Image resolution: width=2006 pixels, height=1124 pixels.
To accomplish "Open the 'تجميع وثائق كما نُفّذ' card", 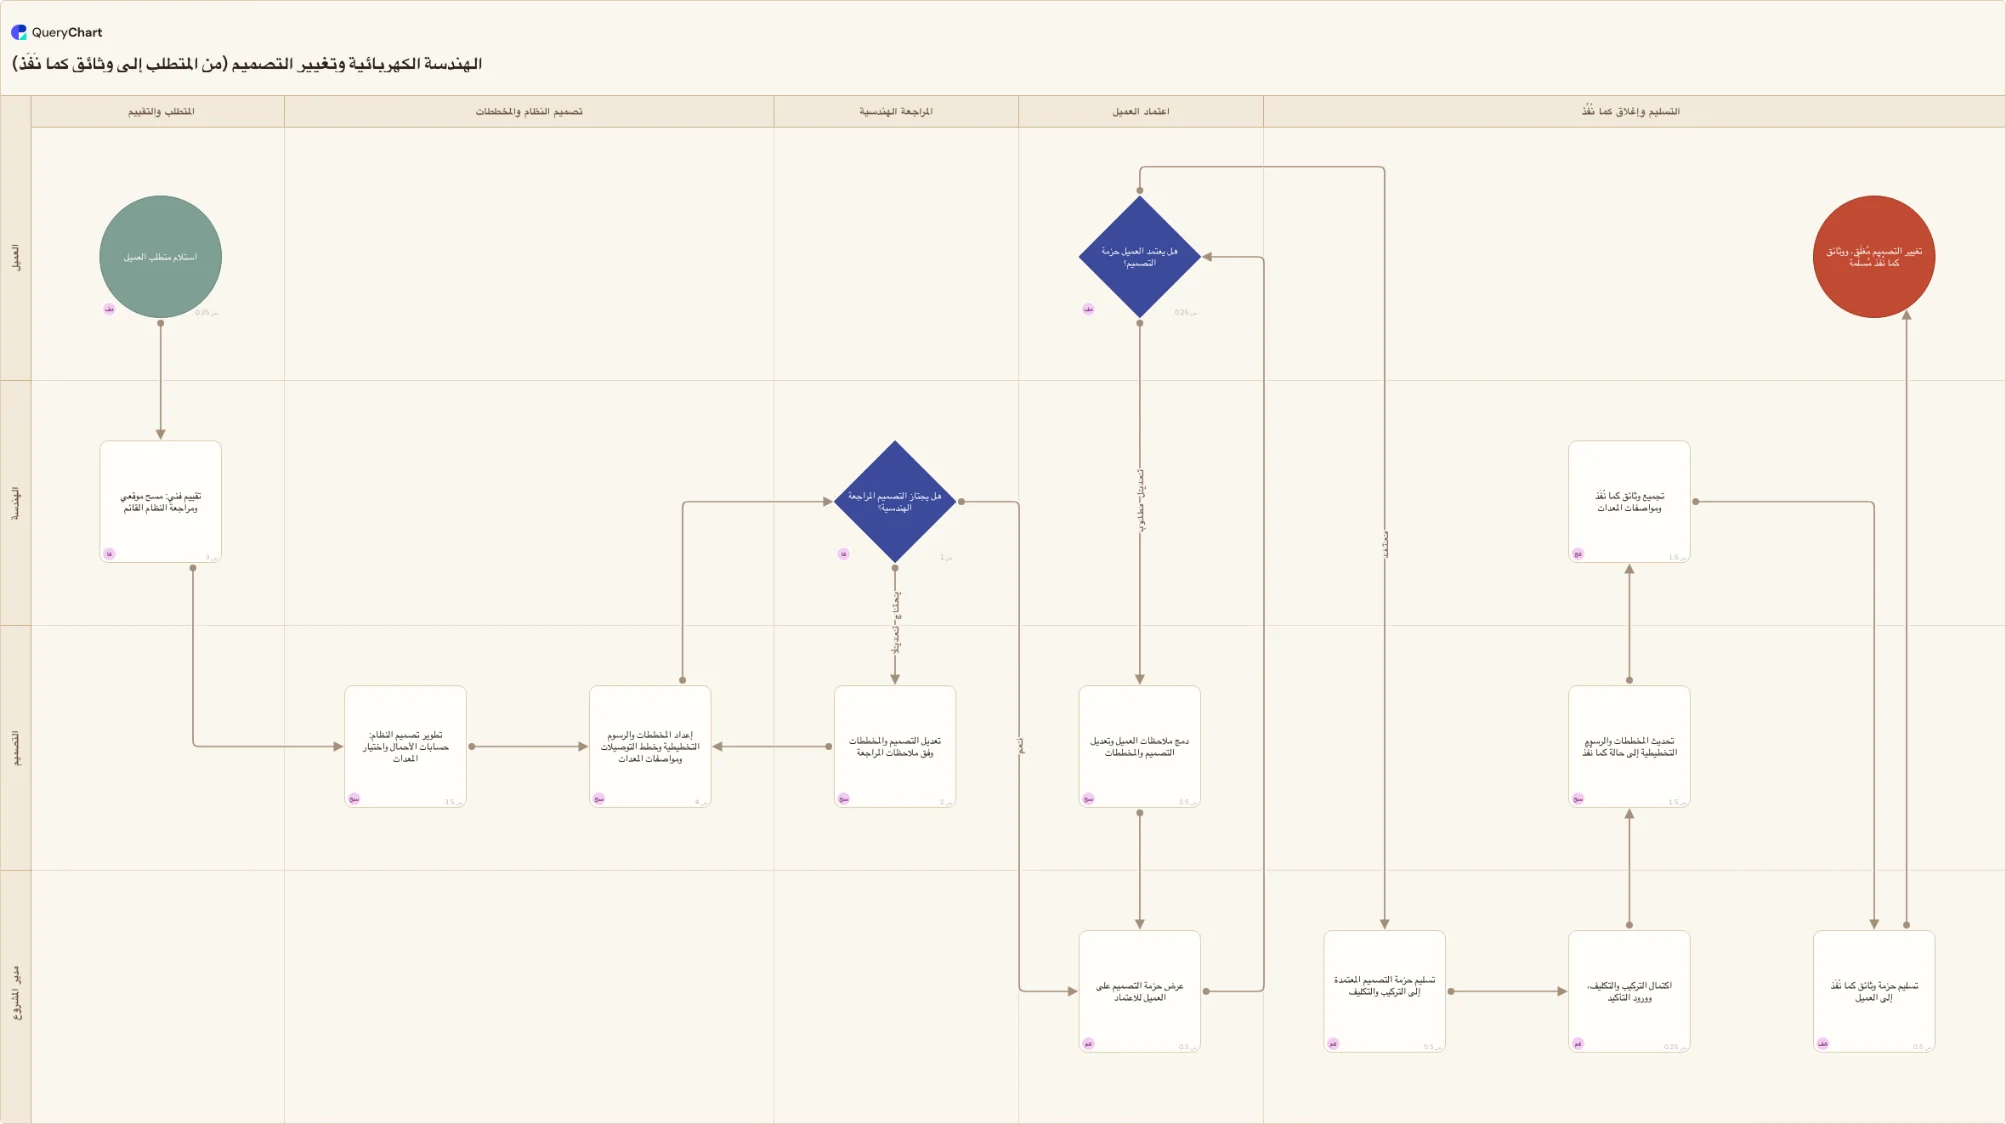I will (x=1630, y=502).
